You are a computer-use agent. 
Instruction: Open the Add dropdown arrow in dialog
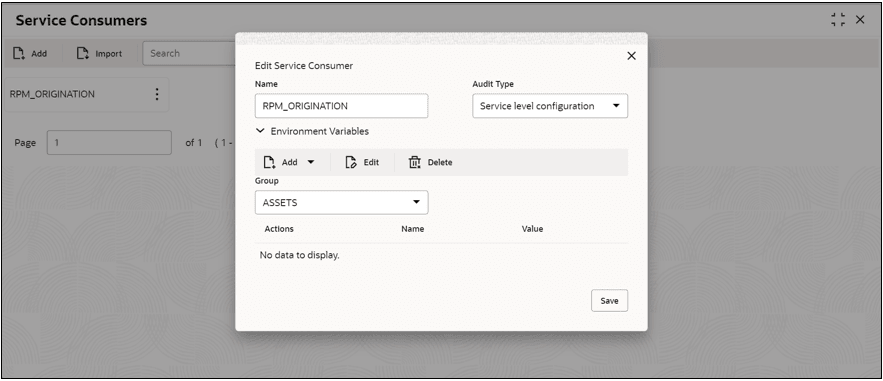[x=311, y=162]
